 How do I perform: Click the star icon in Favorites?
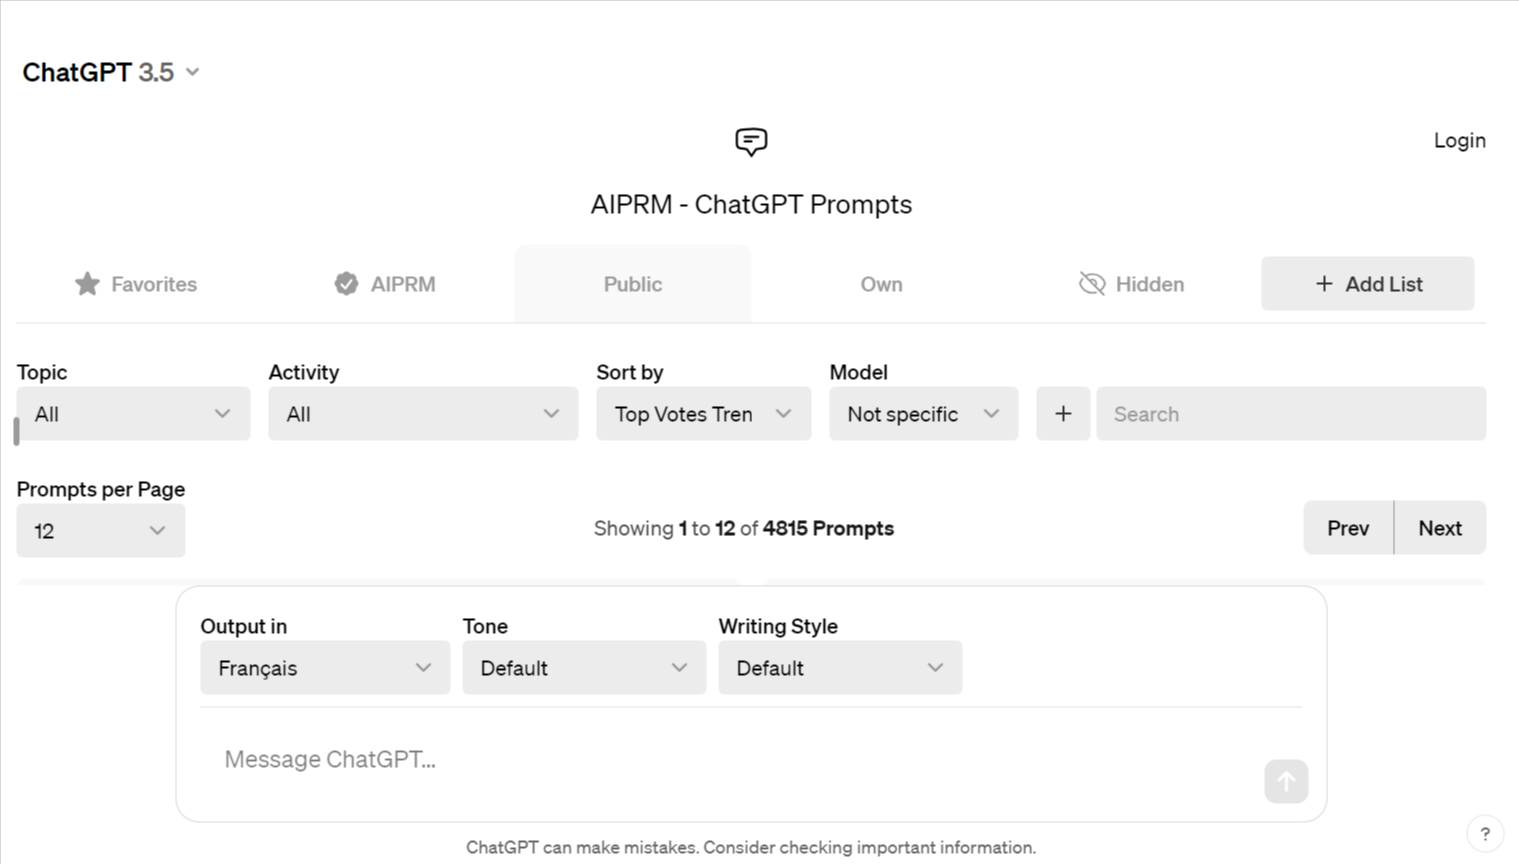point(87,284)
